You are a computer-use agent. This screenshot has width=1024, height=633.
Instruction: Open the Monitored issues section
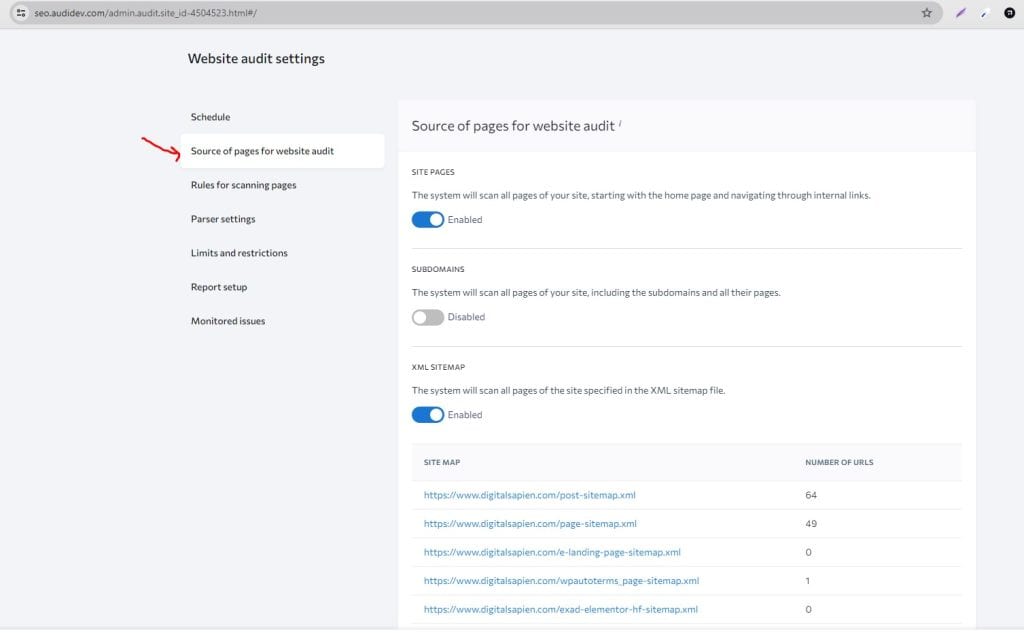point(226,321)
